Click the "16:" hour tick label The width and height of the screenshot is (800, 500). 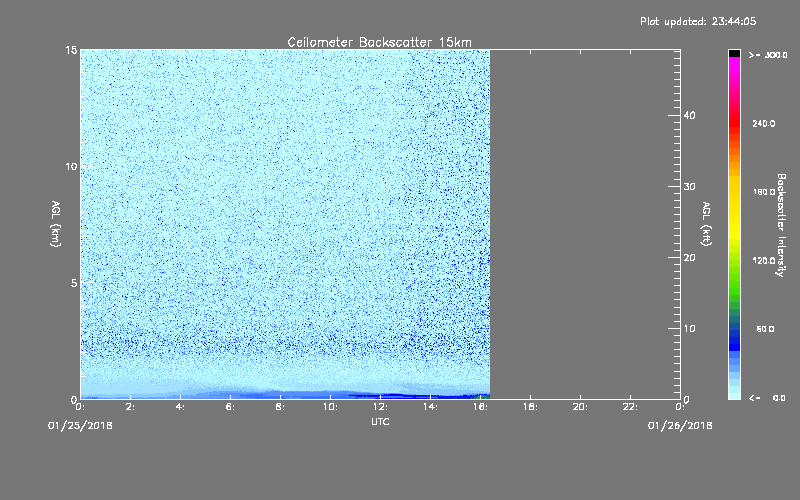pyautogui.click(x=480, y=407)
